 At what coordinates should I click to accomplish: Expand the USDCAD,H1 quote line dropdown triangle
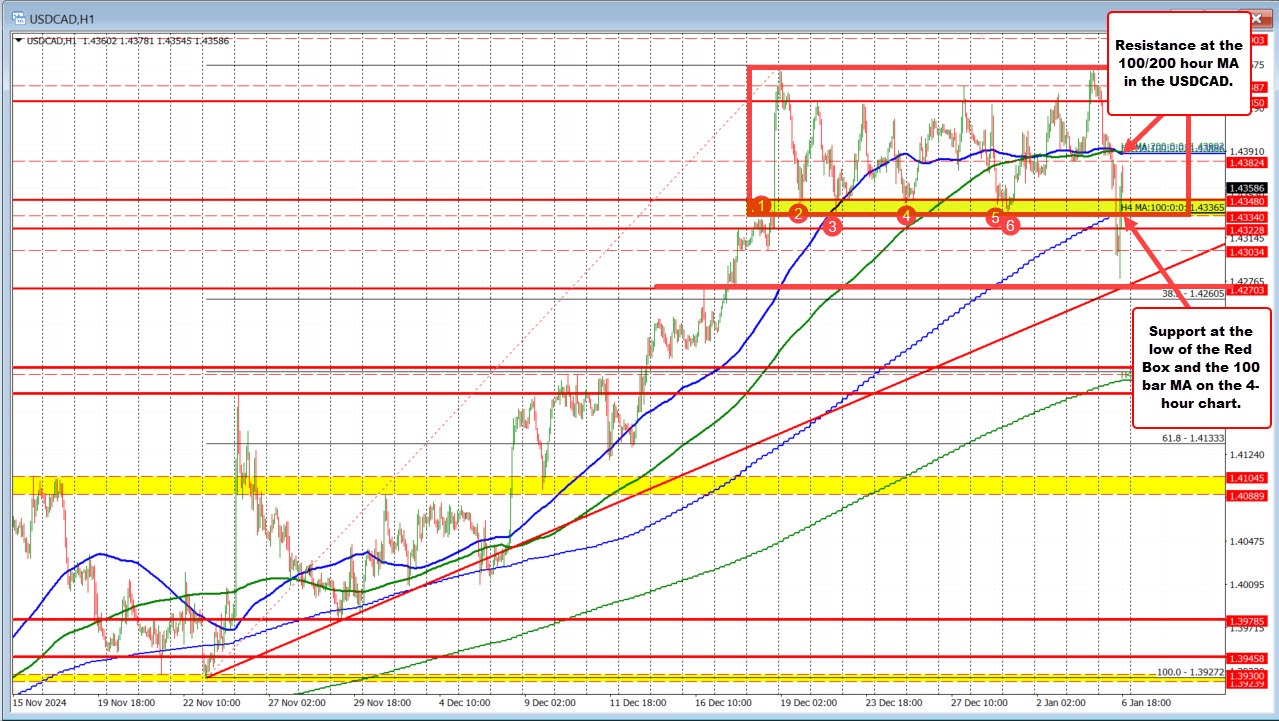coord(18,41)
